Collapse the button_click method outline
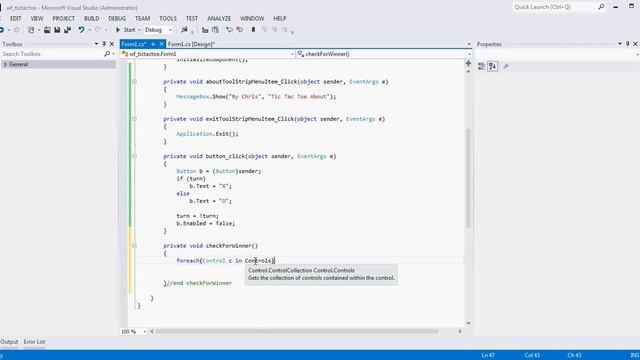This screenshot has height=360, width=640. 134,156
